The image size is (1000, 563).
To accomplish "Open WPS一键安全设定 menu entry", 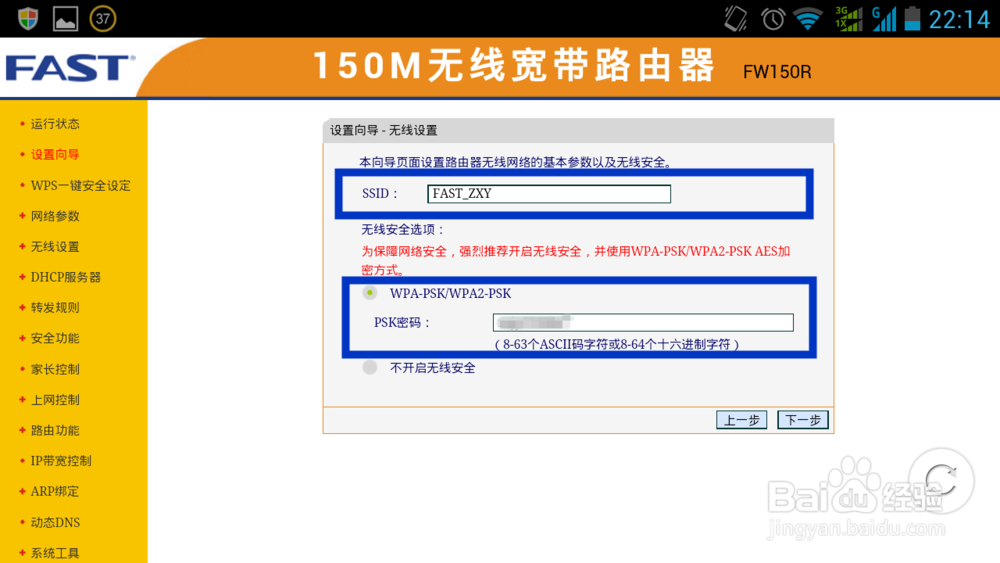I will point(80,186).
